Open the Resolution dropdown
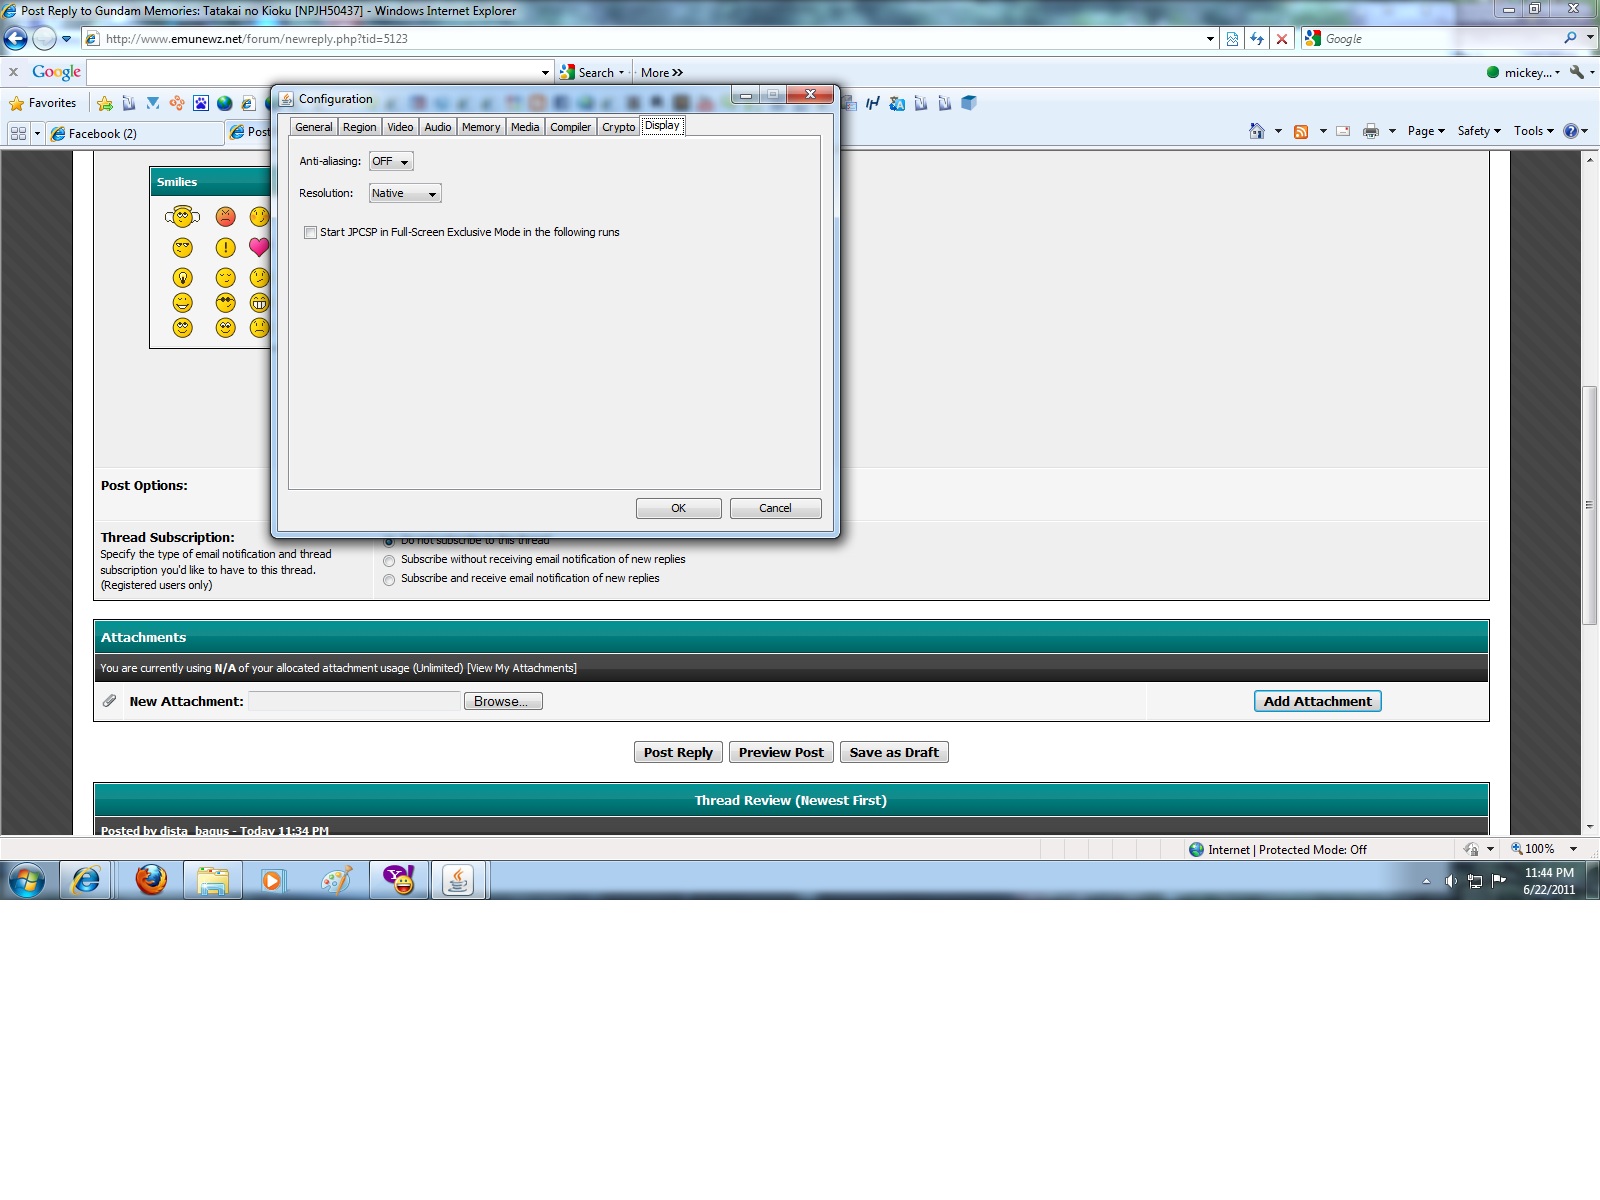This screenshot has width=1600, height=1200. [x=405, y=193]
